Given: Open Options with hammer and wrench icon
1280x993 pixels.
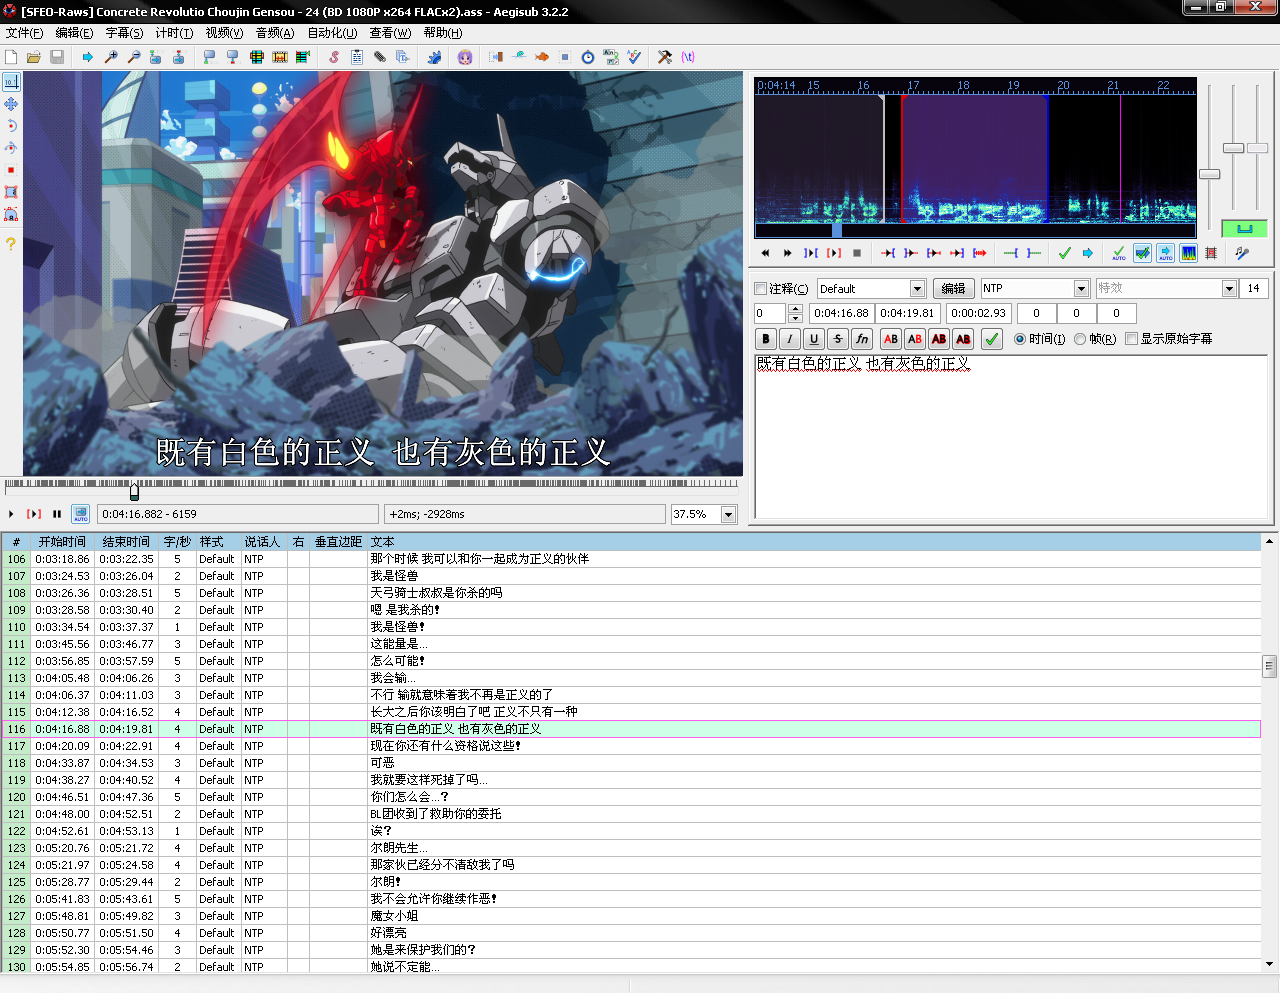Looking at the screenshot, I should [665, 57].
